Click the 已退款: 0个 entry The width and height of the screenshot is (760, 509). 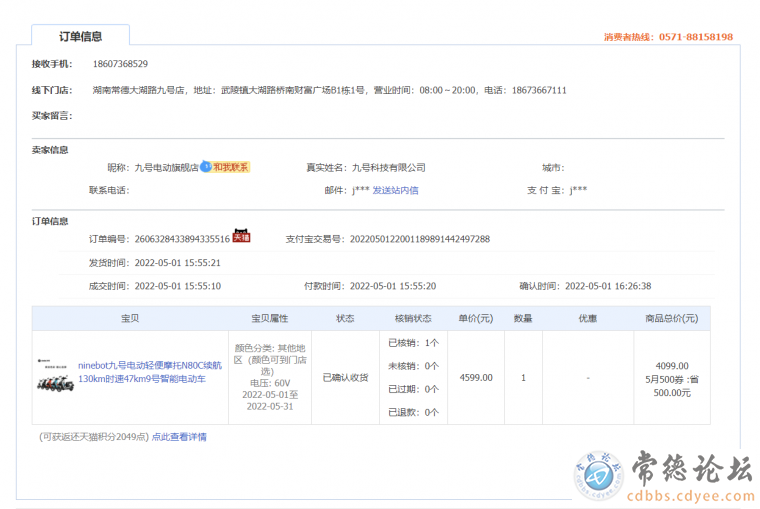pos(413,413)
